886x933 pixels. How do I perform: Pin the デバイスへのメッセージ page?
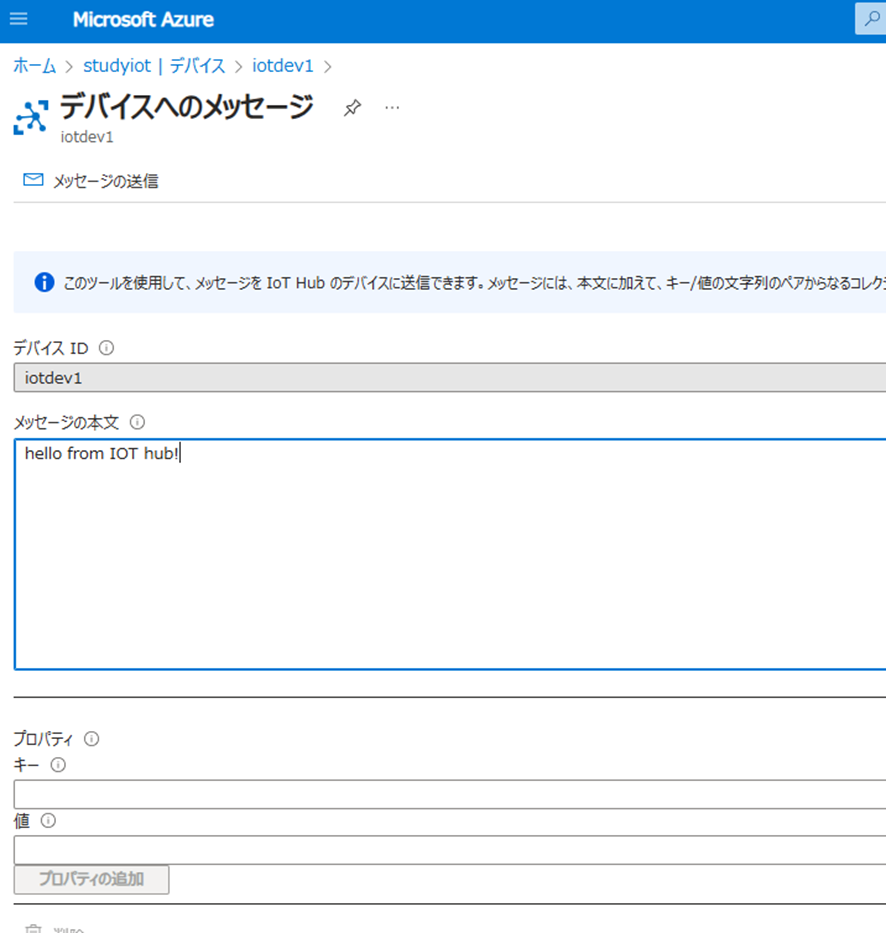352,108
